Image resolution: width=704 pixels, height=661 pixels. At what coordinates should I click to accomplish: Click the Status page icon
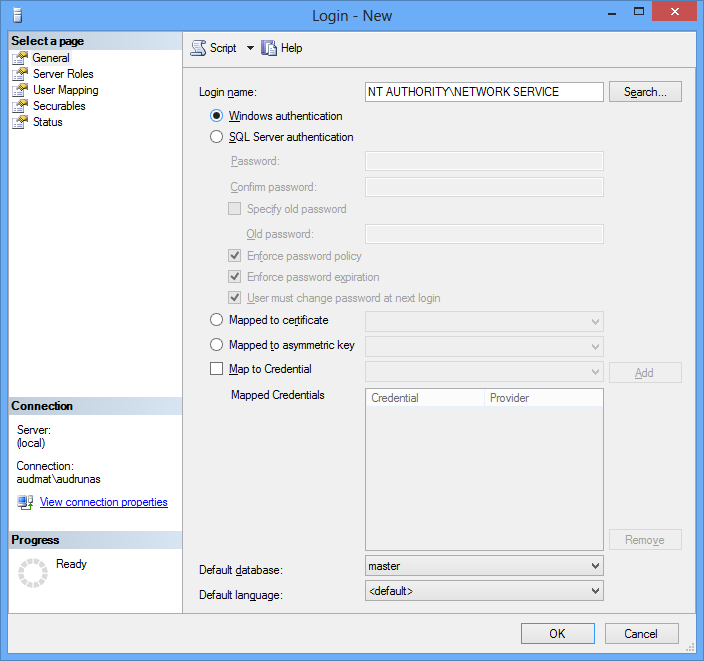(x=20, y=122)
